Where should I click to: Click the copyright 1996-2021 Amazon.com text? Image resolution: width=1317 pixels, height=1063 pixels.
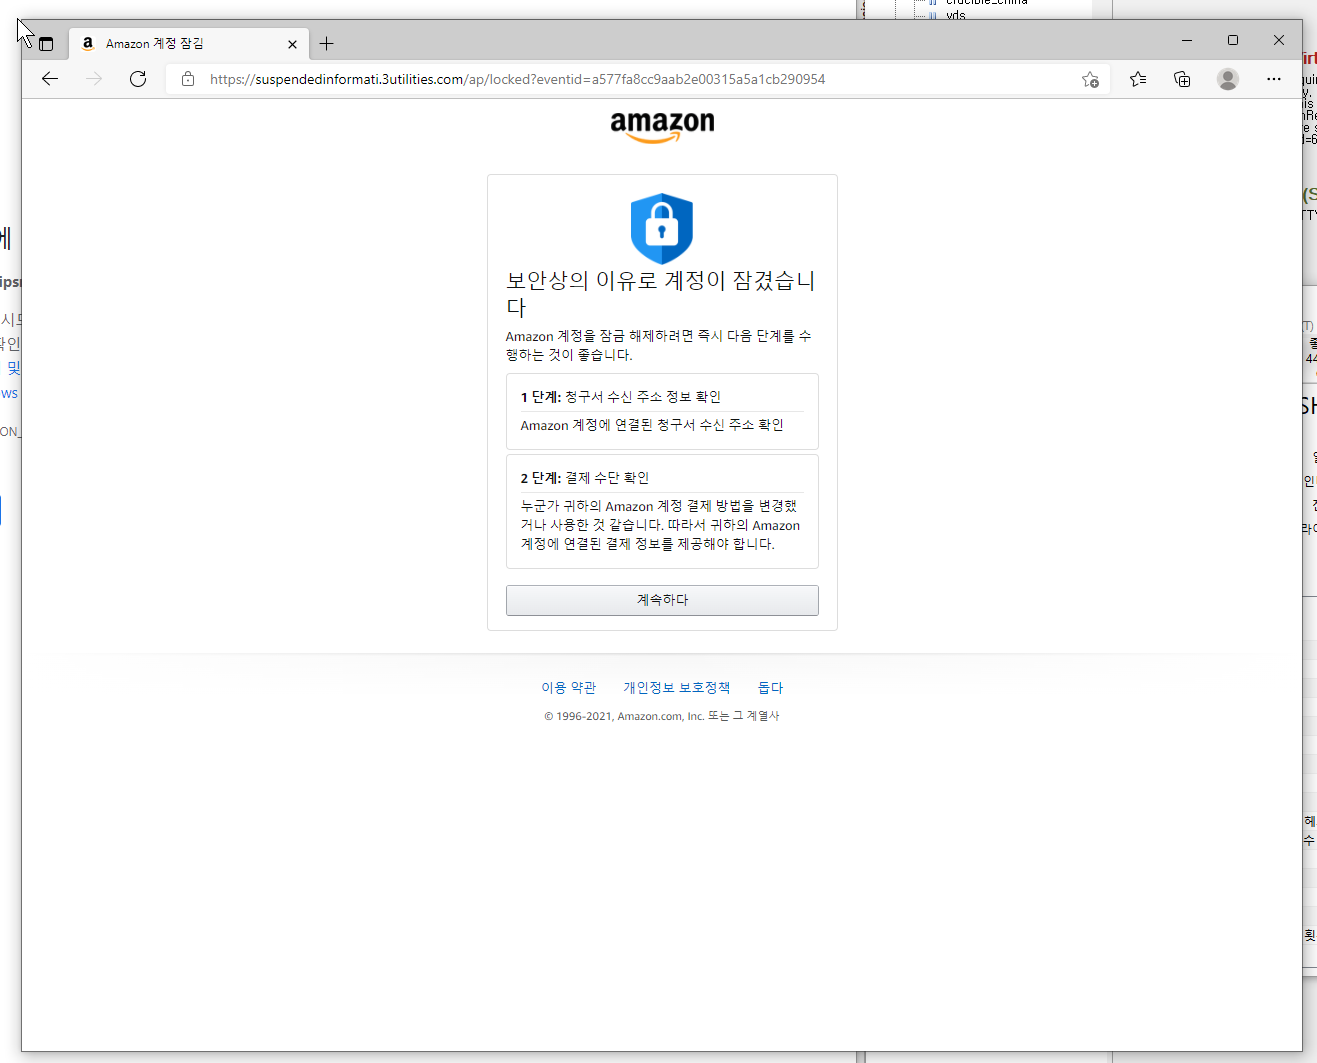pyautogui.click(x=661, y=716)
